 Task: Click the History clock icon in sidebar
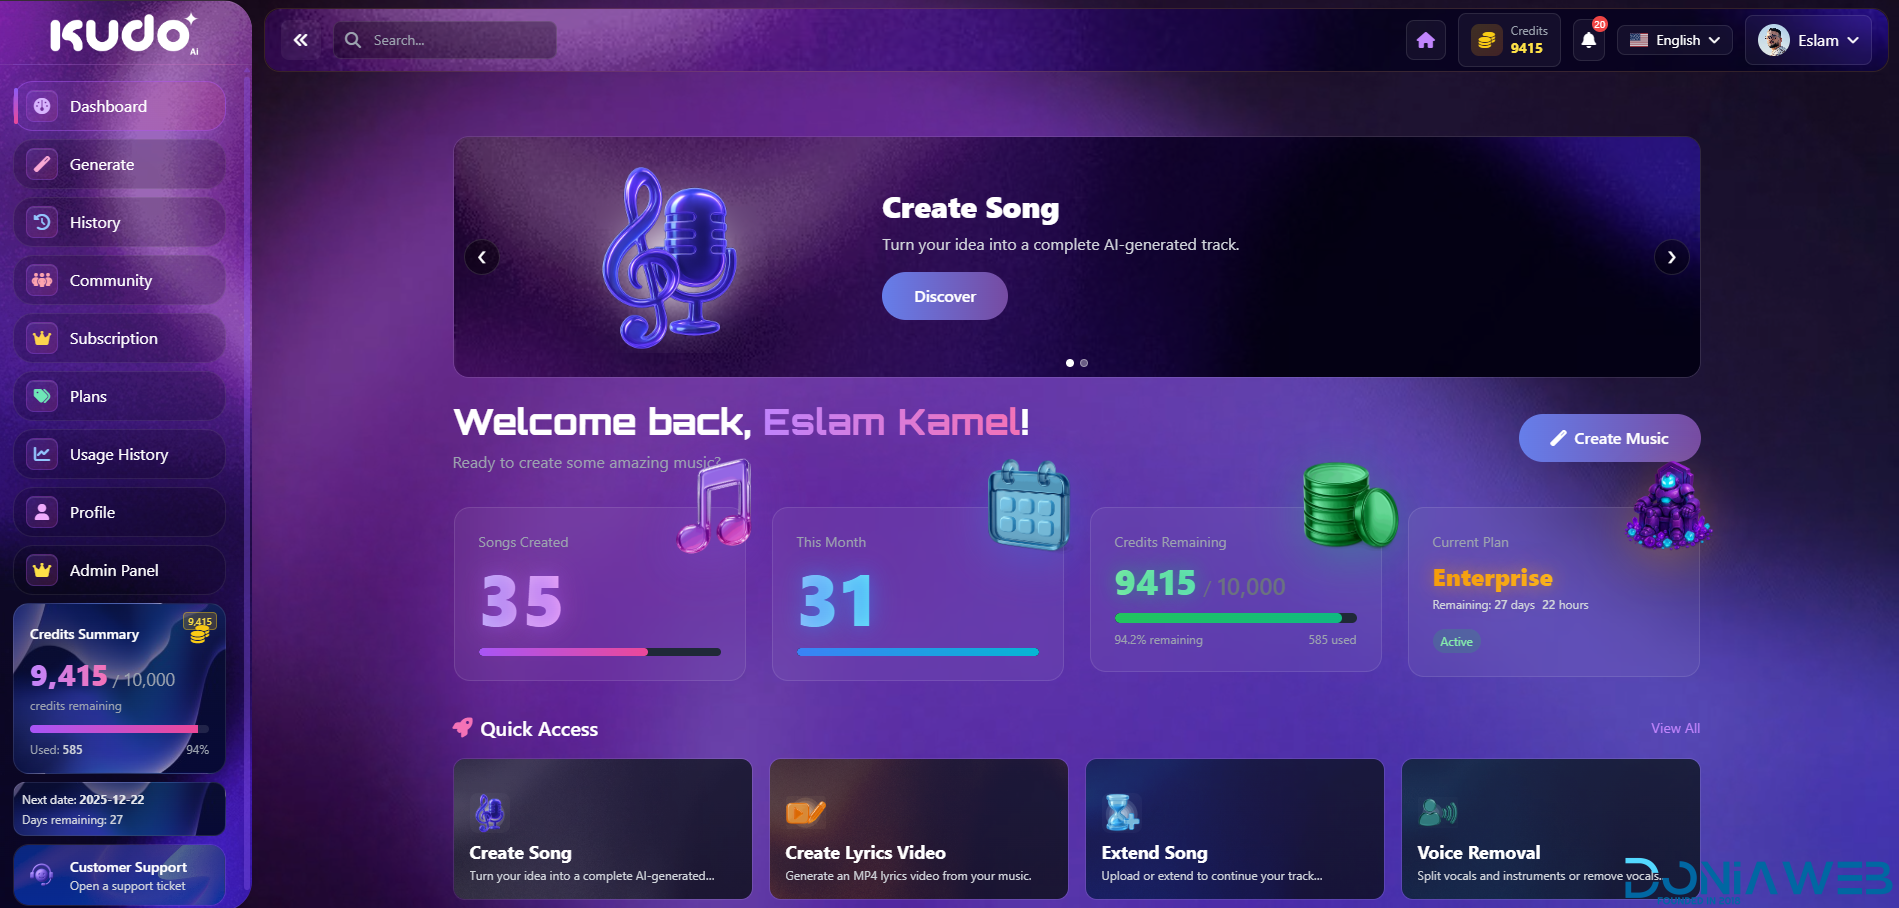(42, 222)
